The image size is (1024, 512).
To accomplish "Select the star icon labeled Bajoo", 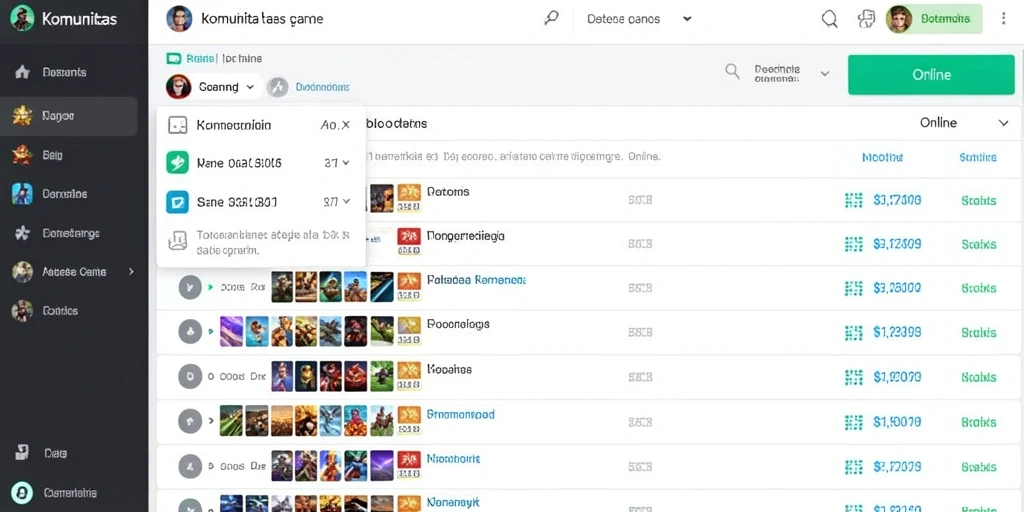I will pyautogui.click(x=22, y=116).
